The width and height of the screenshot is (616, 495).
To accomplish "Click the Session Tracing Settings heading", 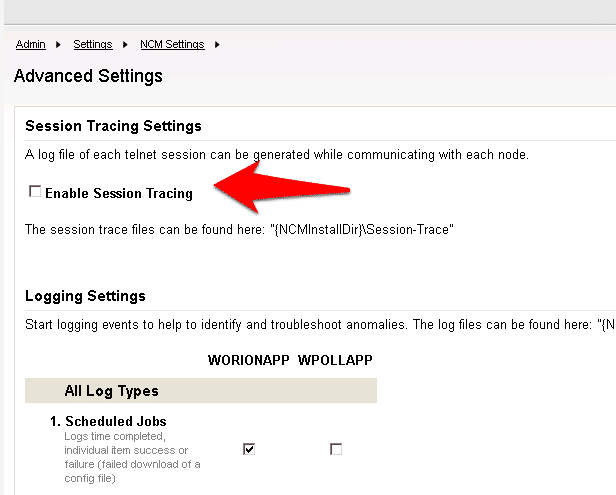I will [113, 126].
